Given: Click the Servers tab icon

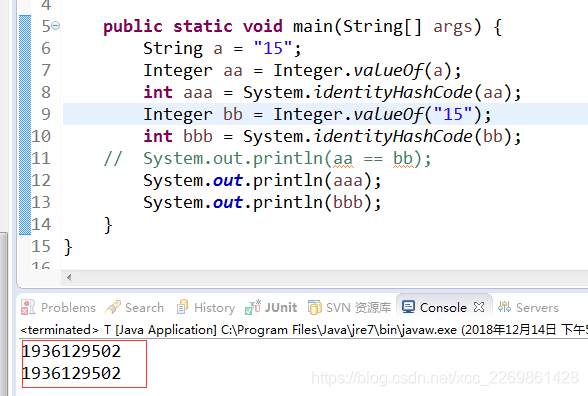Looking at the screenshot, I should [504, 307].
